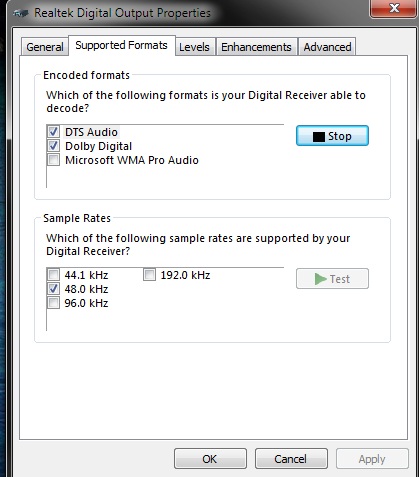Click the Realtek device icon in title bar
419x477 pixels.
point(21,14)
